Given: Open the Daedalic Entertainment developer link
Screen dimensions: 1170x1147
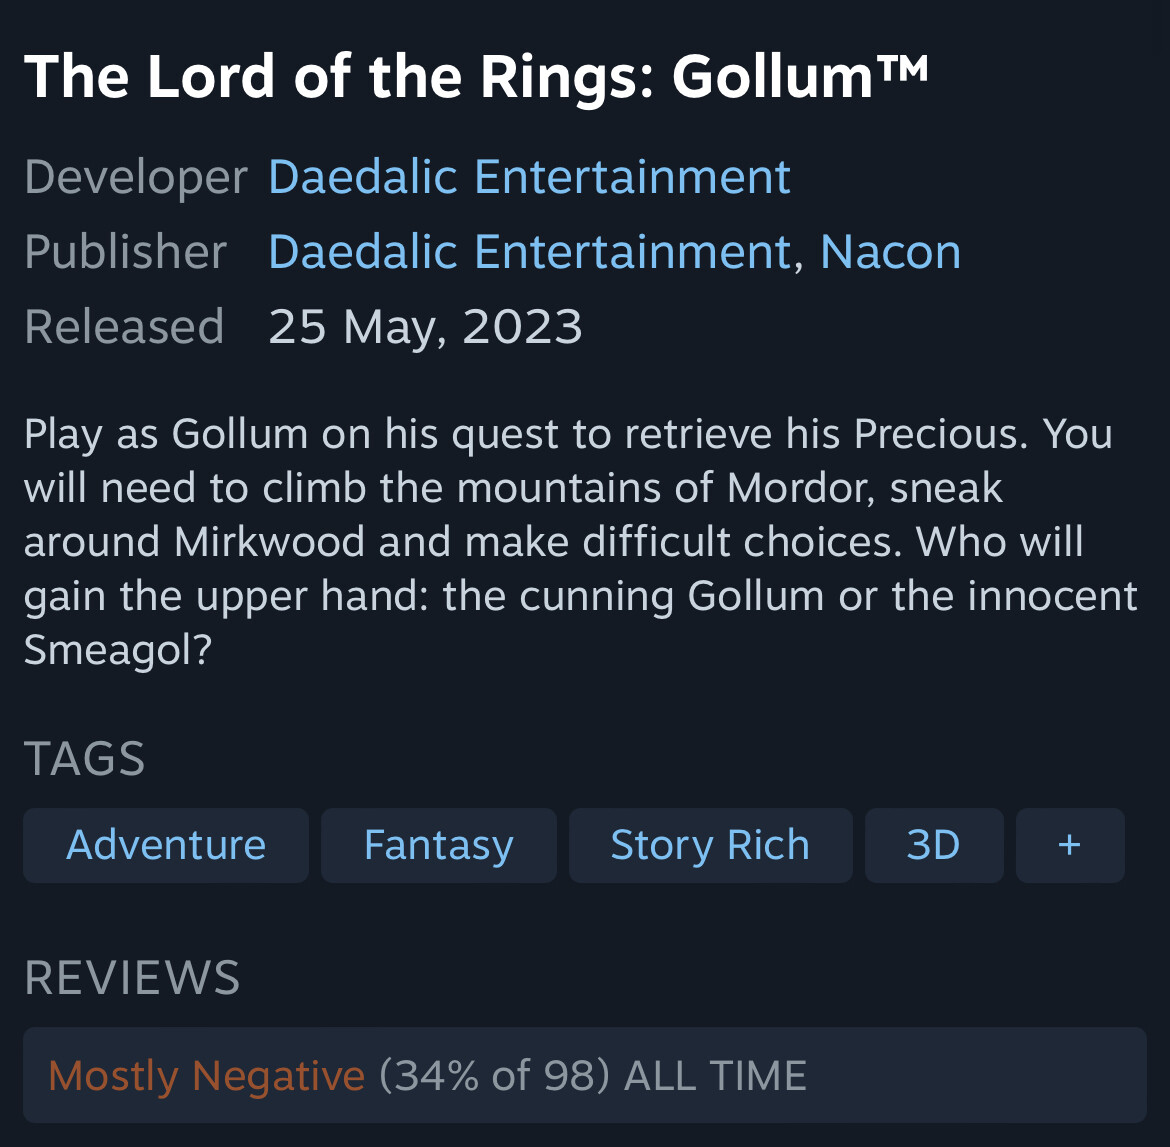Looking at the screenshot, I should click(529, 178).
